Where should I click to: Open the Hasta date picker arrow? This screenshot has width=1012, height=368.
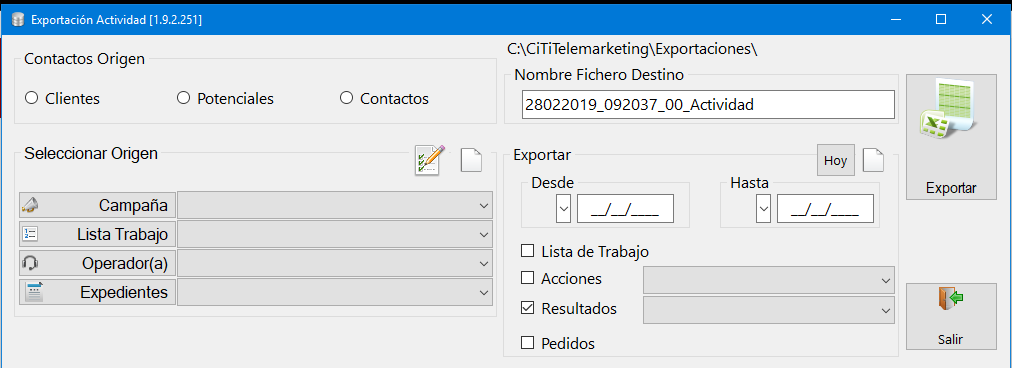[x=763, y=209]
